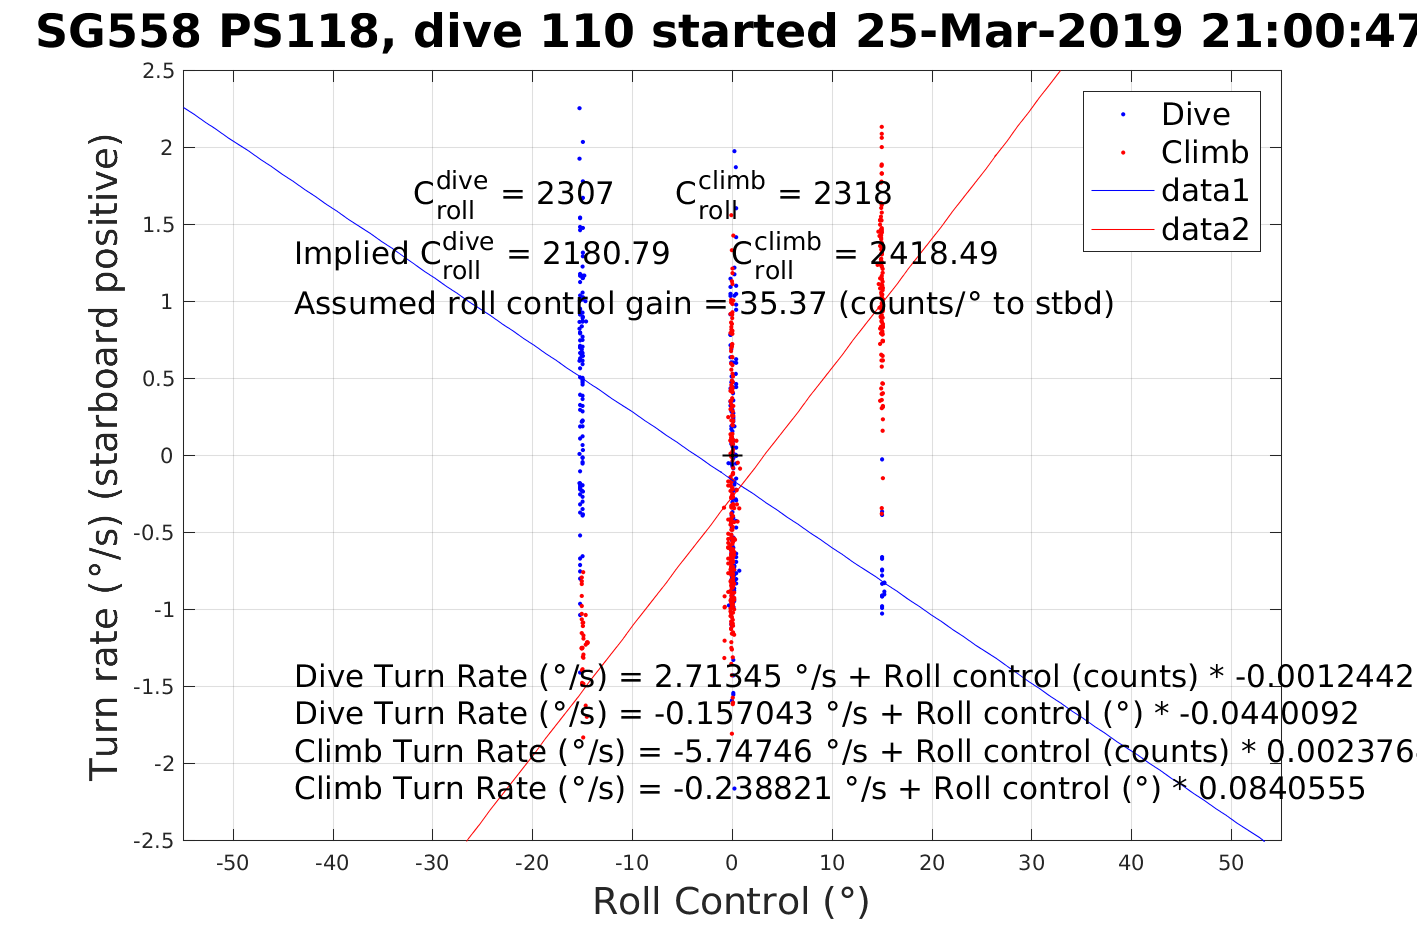Click y-axis tick label "-0.5"
Image resolution: width=1417 pixels, height=945 pixels.
154,533
